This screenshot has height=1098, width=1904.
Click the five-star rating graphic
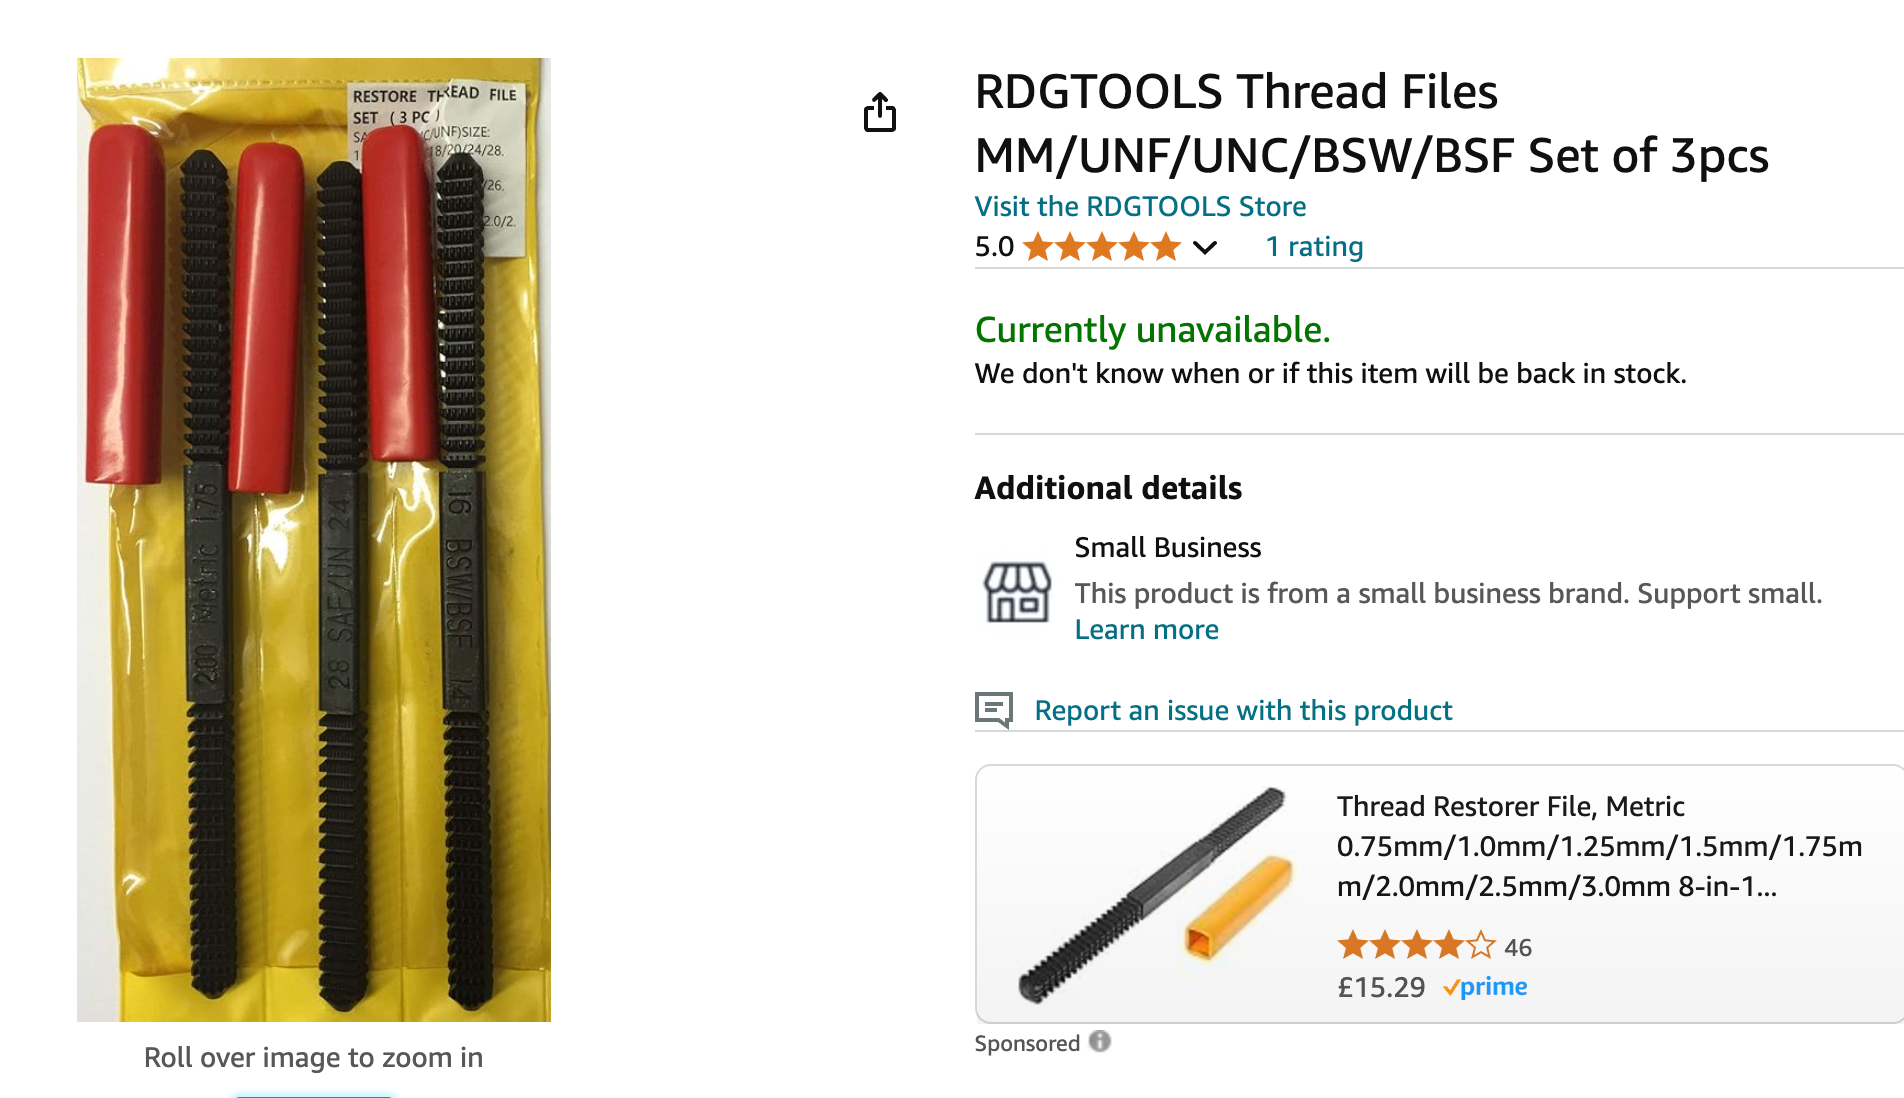[1102, 247]
